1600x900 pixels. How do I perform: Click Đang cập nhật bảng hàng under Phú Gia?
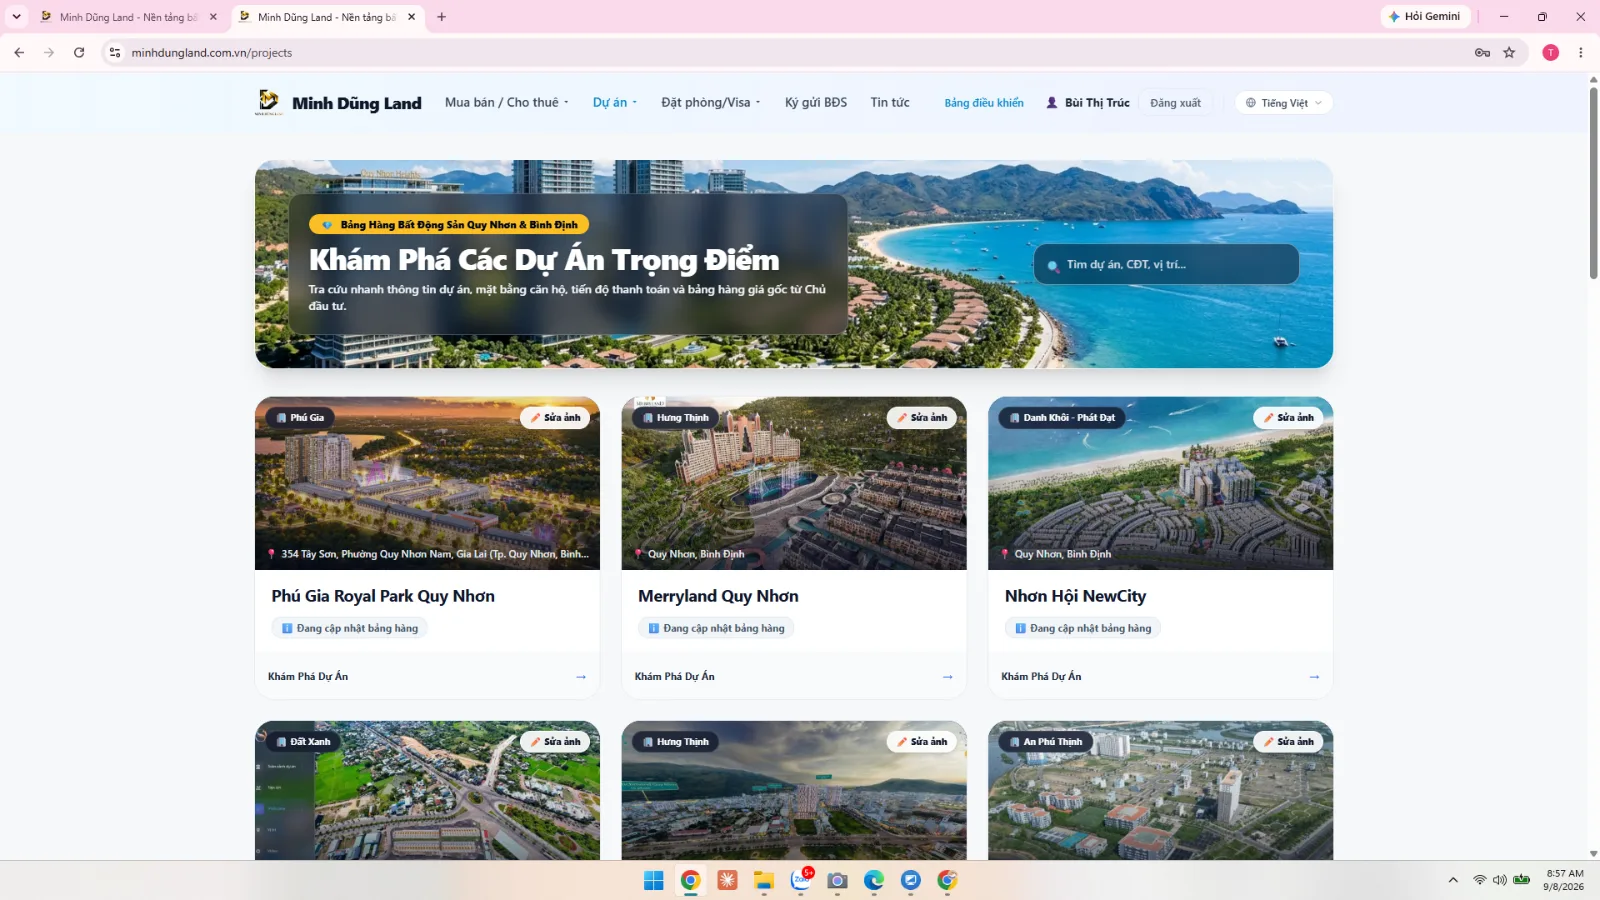point(350,628)
